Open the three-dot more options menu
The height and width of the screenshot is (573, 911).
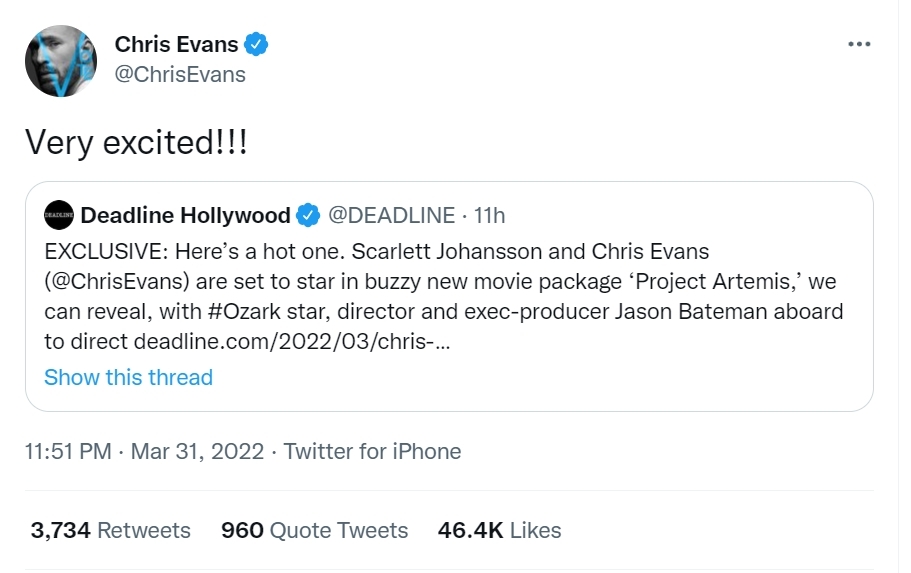[858, 45]
